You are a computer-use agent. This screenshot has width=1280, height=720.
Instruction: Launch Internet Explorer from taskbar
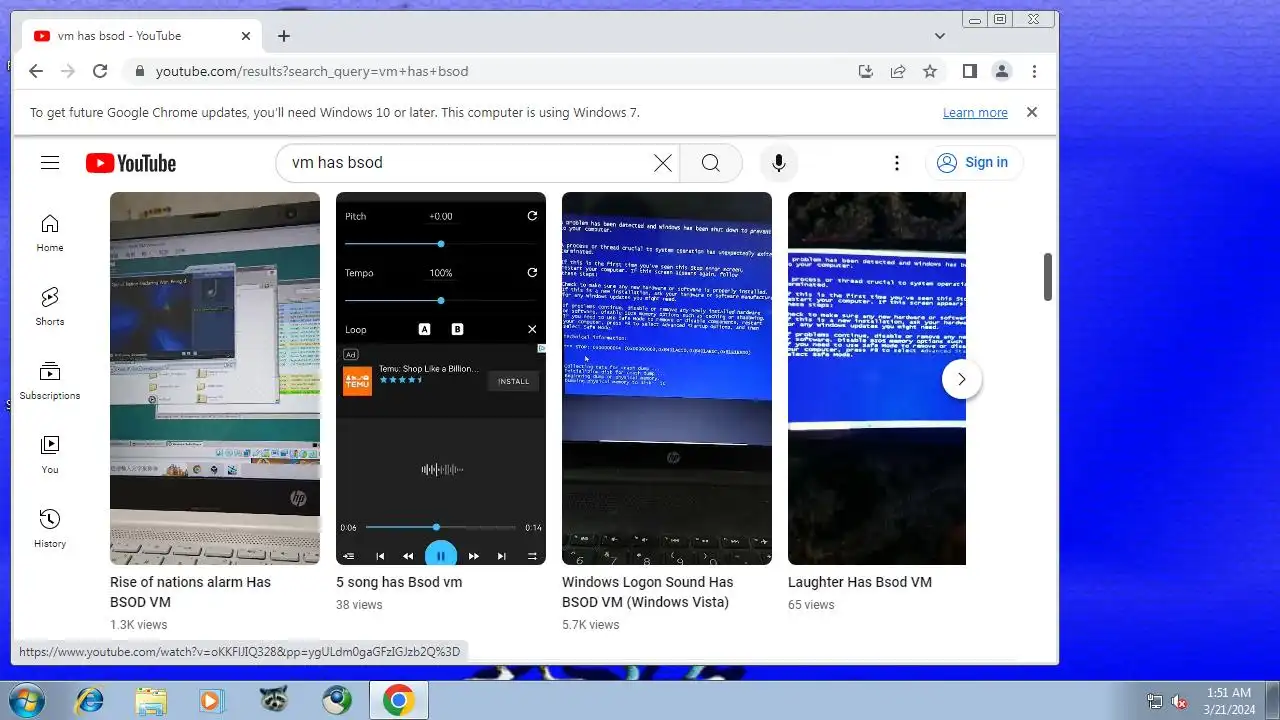89,701
